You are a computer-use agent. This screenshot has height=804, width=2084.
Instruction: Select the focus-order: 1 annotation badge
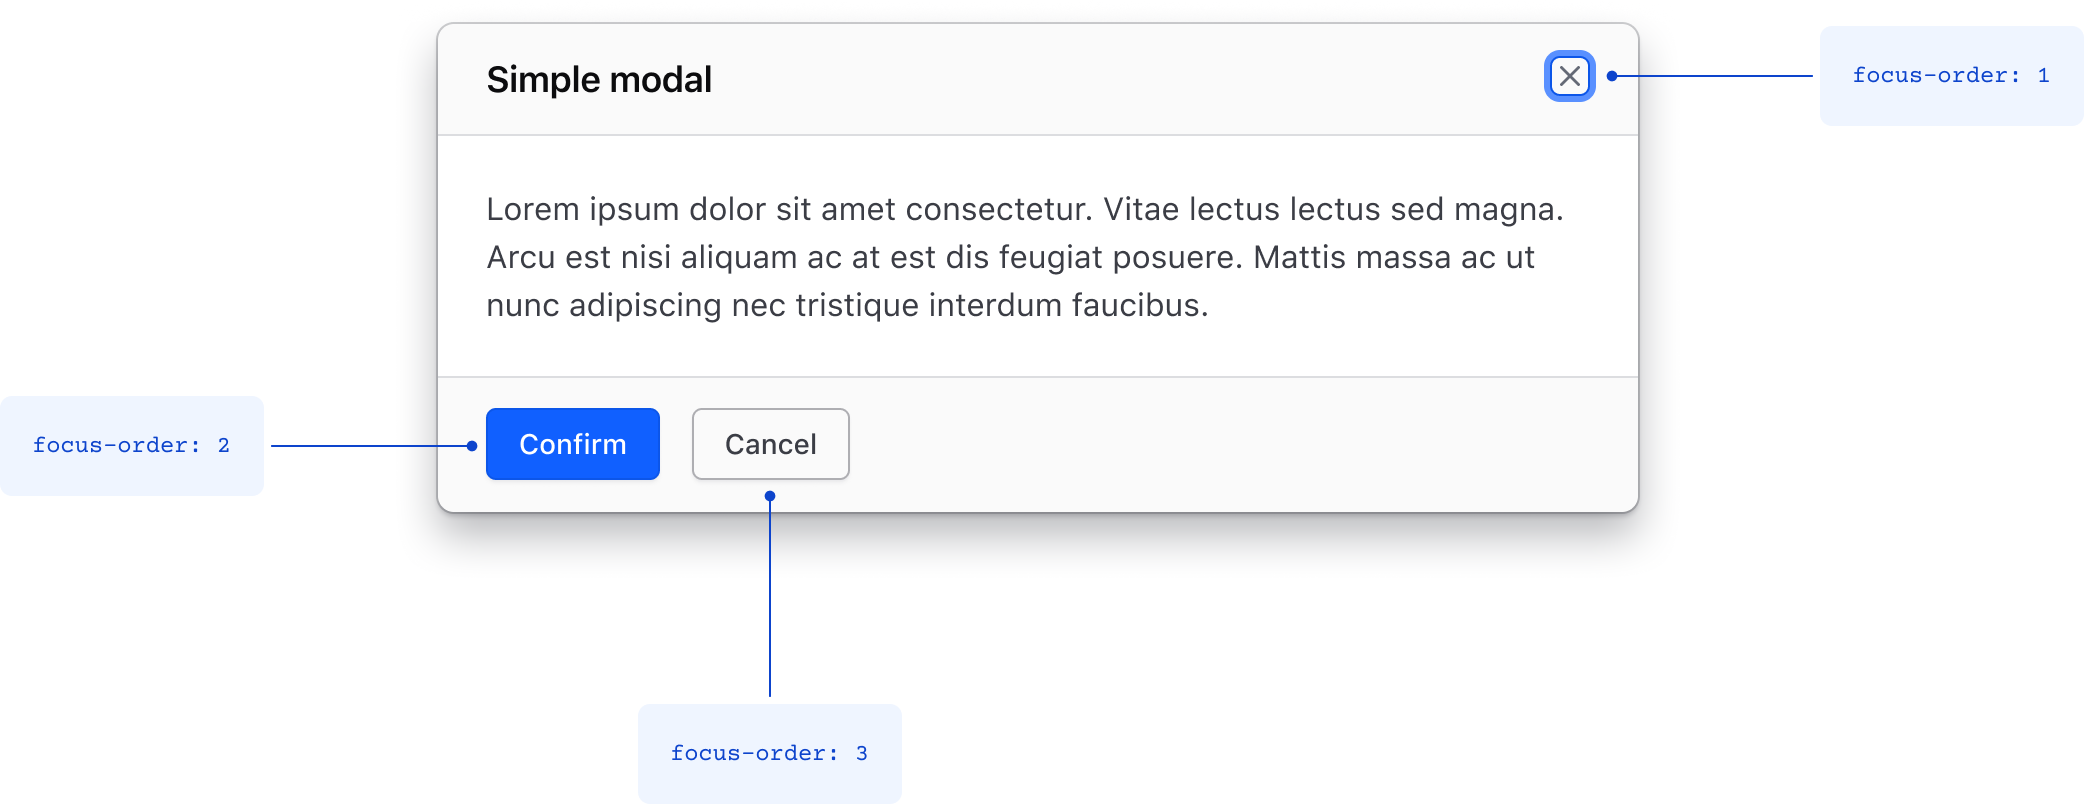pos(1950,76)
